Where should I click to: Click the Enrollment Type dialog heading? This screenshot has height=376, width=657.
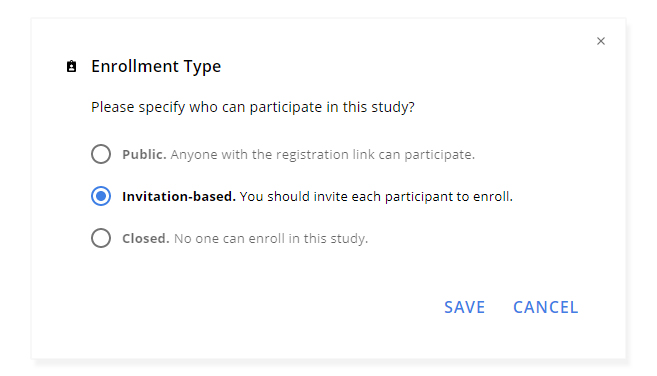coord(156,66)
